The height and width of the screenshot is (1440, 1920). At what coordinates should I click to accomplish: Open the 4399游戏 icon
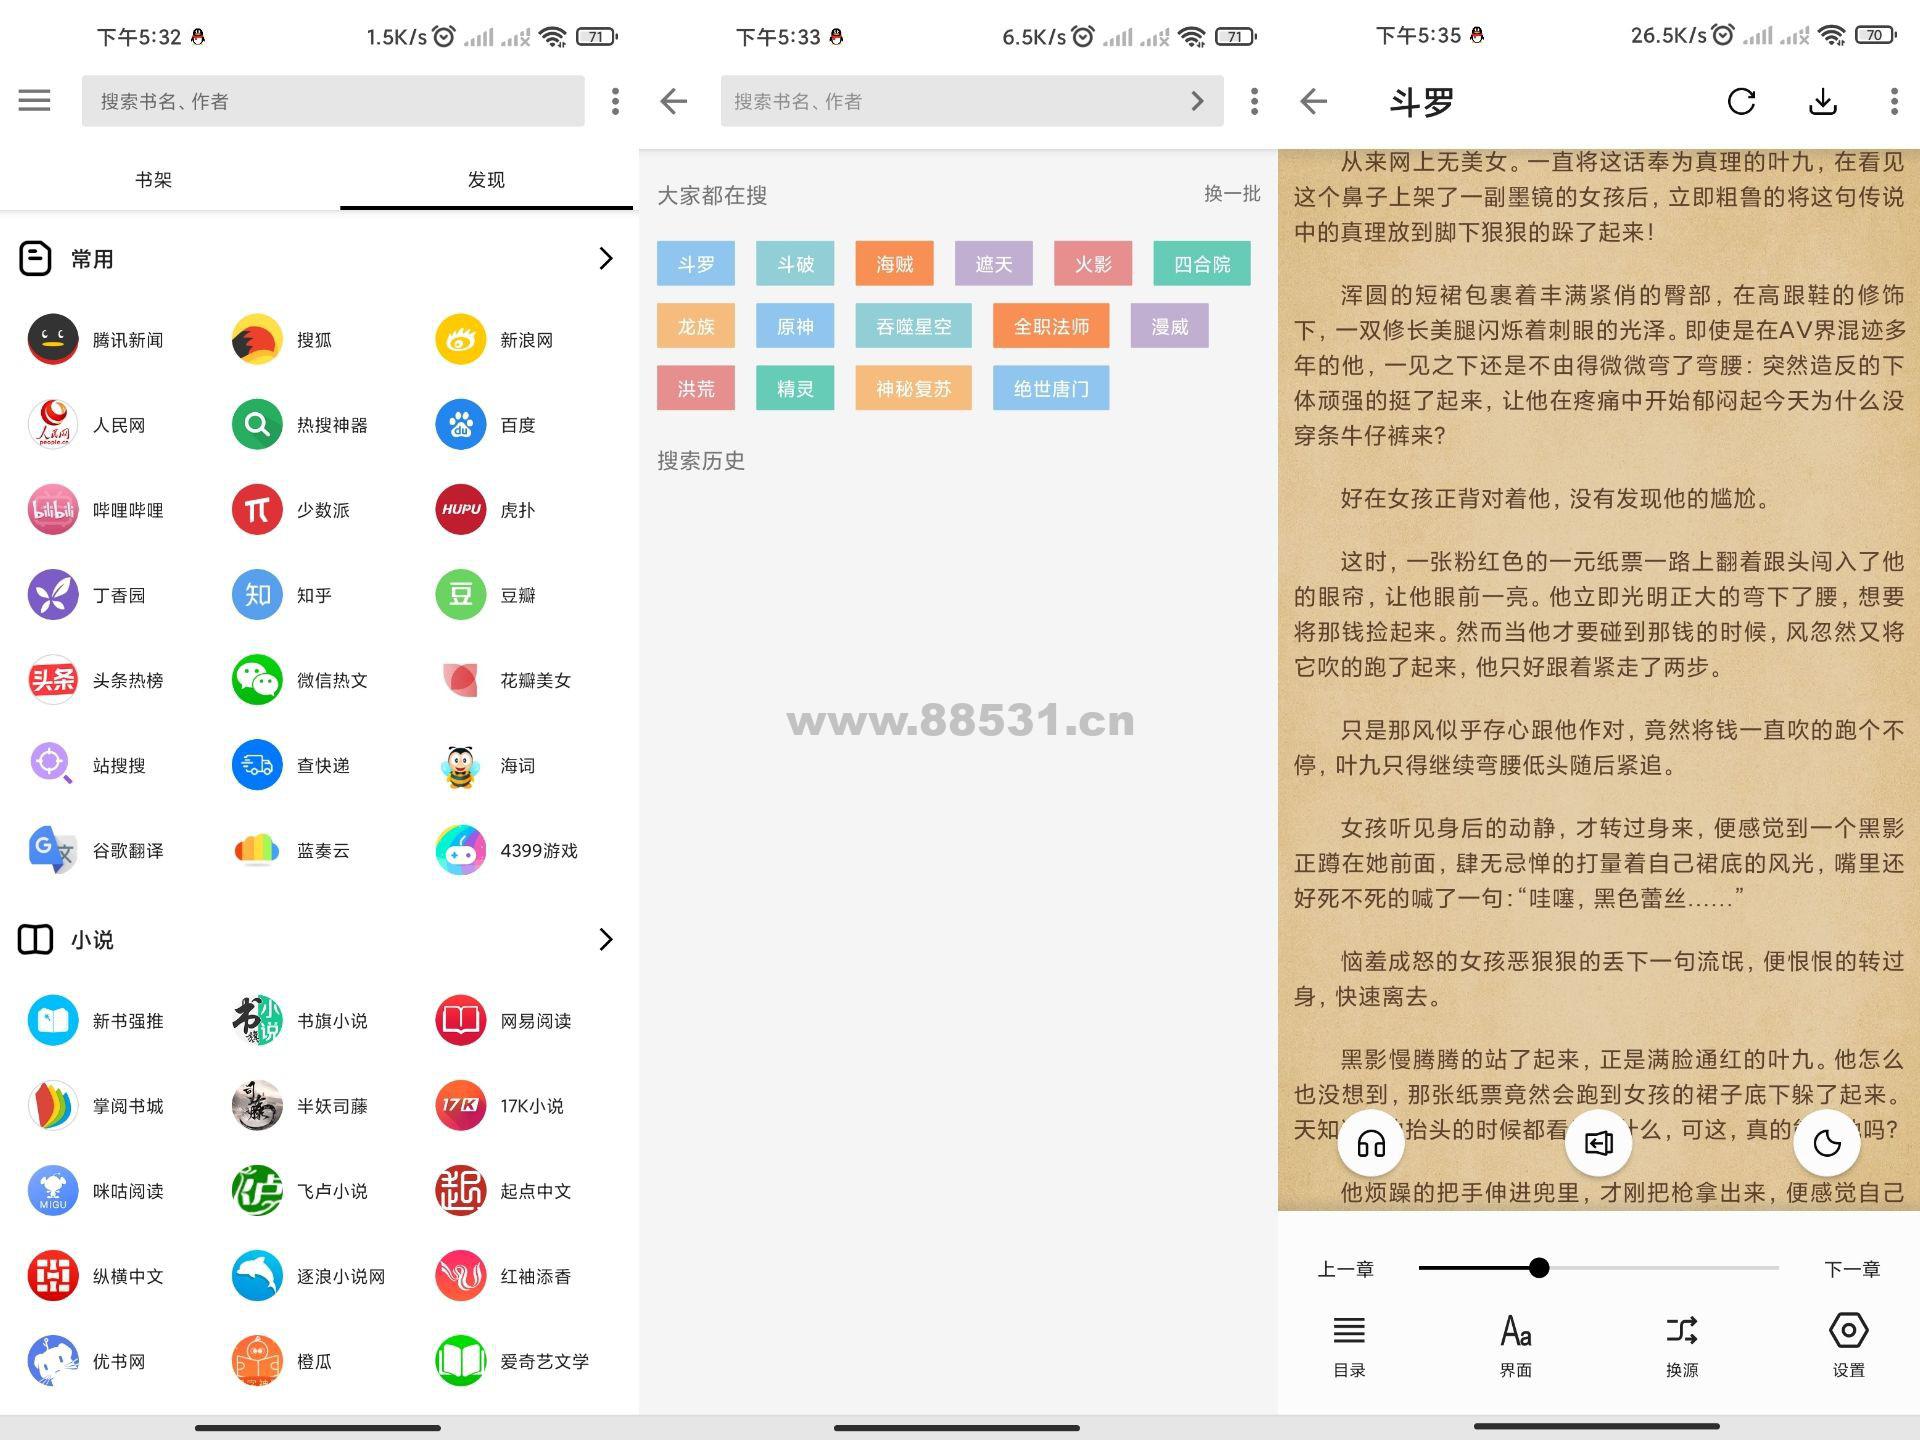461,850
